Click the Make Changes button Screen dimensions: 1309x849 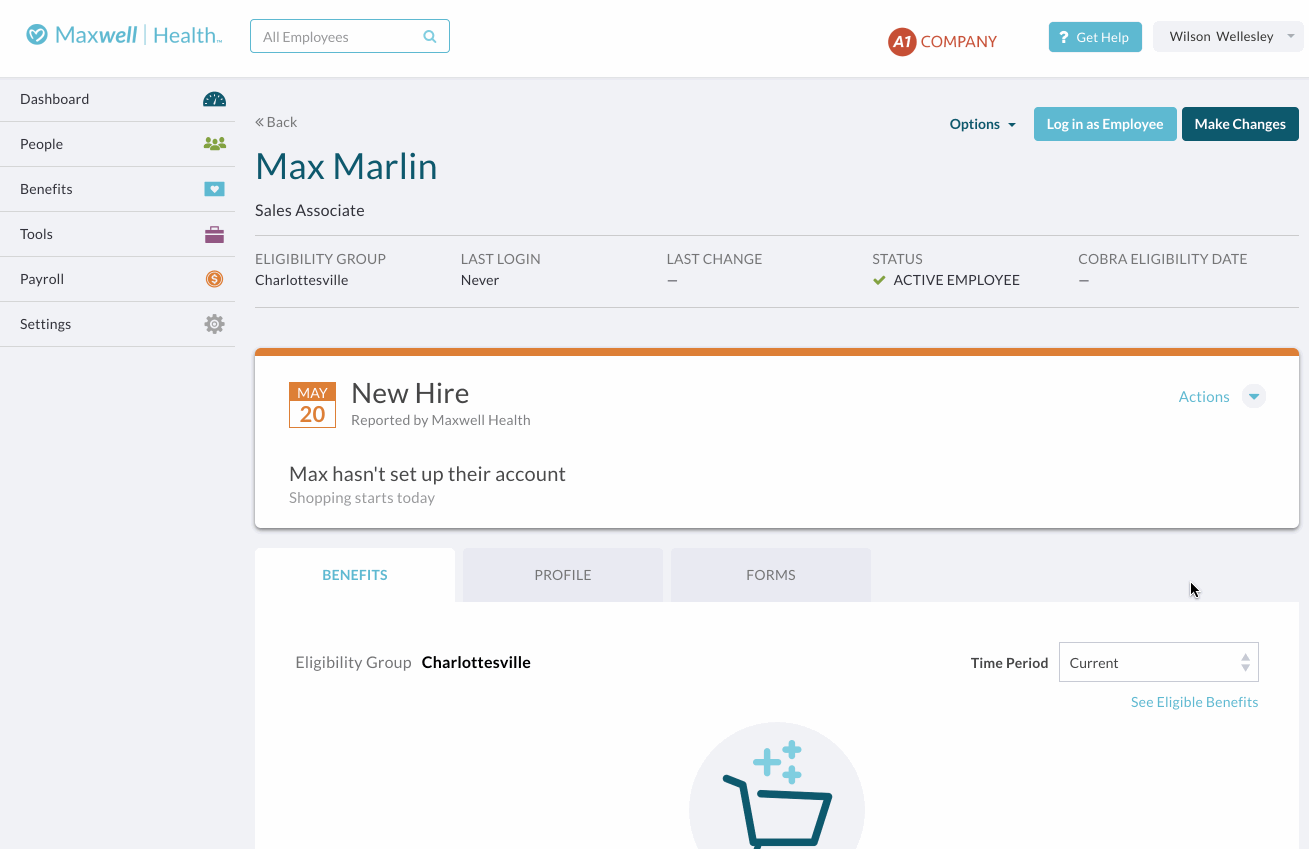click(1240, 124)
